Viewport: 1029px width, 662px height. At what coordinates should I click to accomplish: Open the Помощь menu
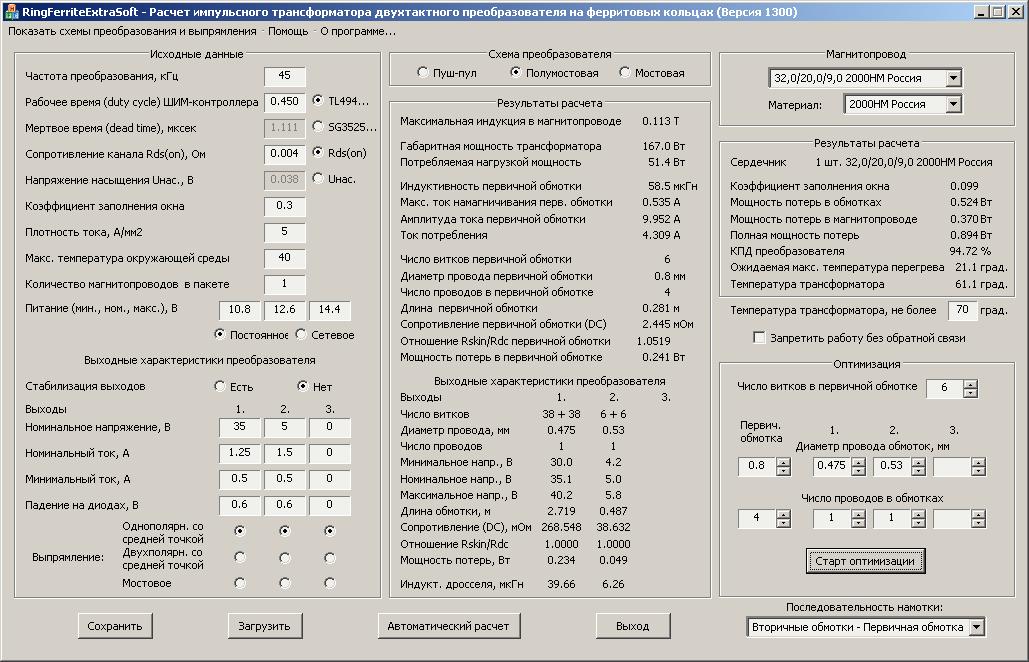coord(288,31)
